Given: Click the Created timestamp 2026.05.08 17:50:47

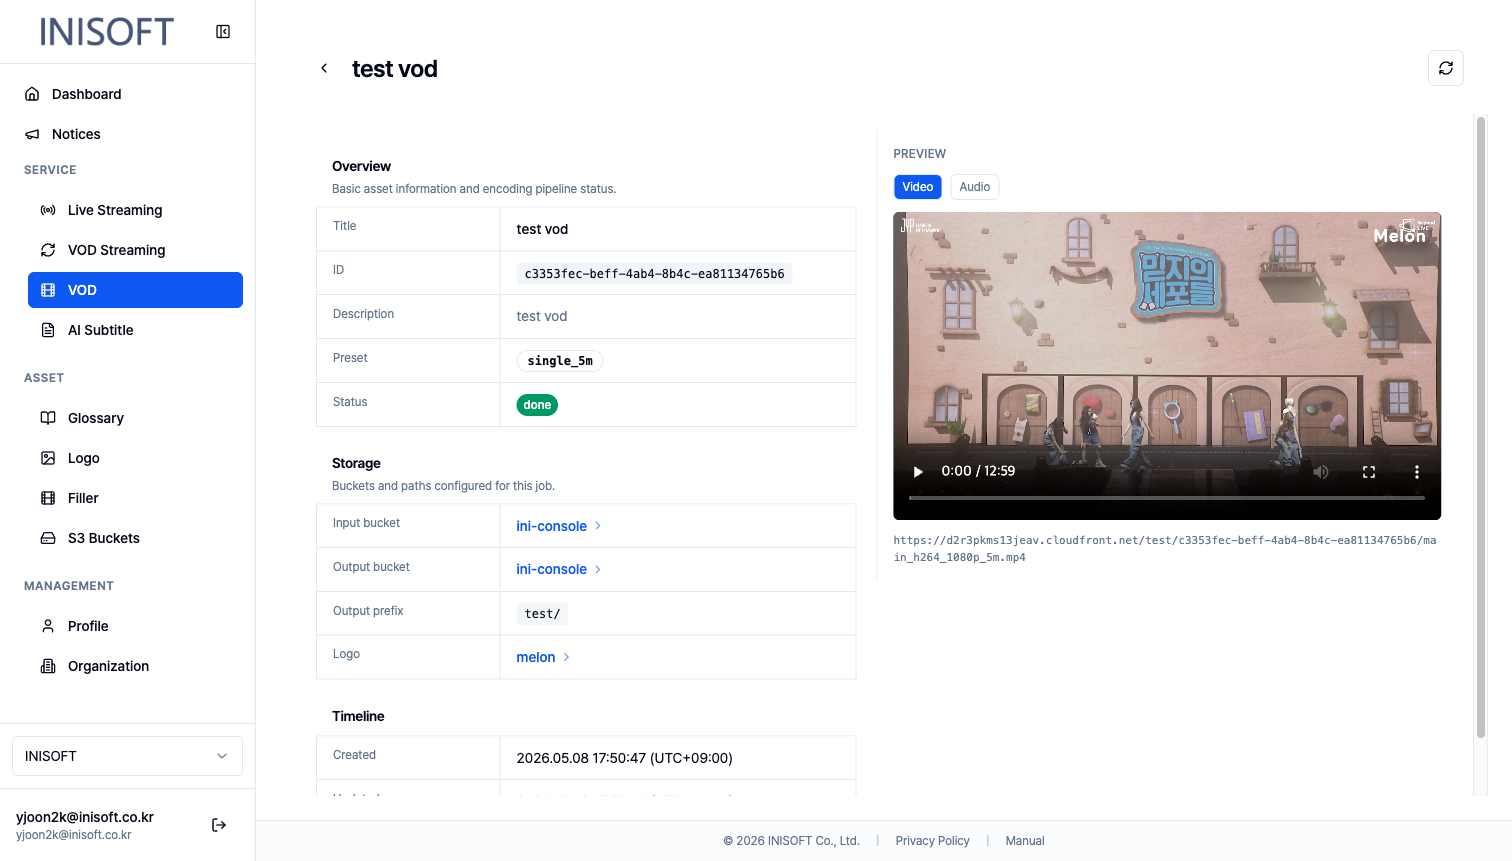Looking at the screenshot, I should [x=625, y=758].
